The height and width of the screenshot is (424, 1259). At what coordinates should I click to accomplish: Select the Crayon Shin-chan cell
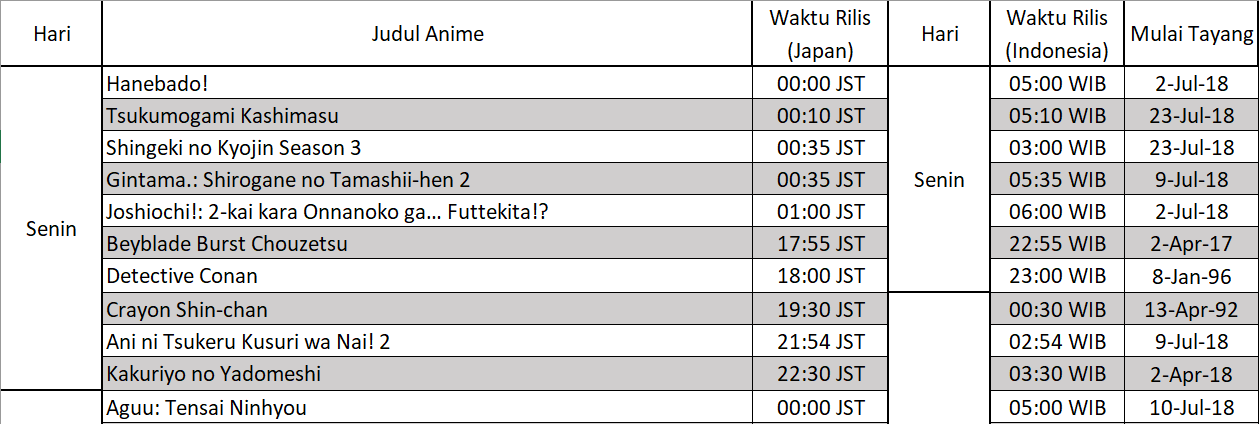pos(427,310)
